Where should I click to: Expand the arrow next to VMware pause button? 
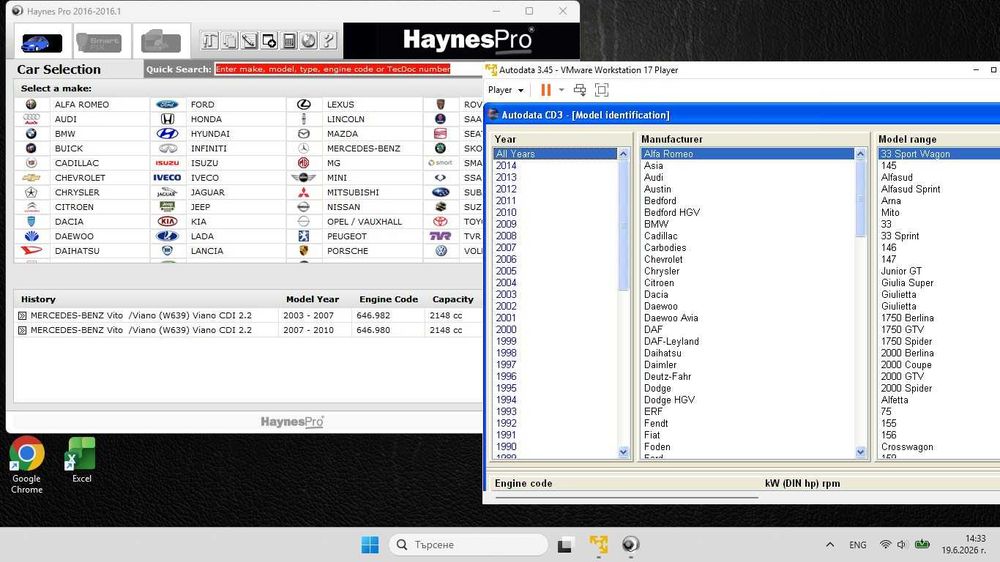pos(561,90)
